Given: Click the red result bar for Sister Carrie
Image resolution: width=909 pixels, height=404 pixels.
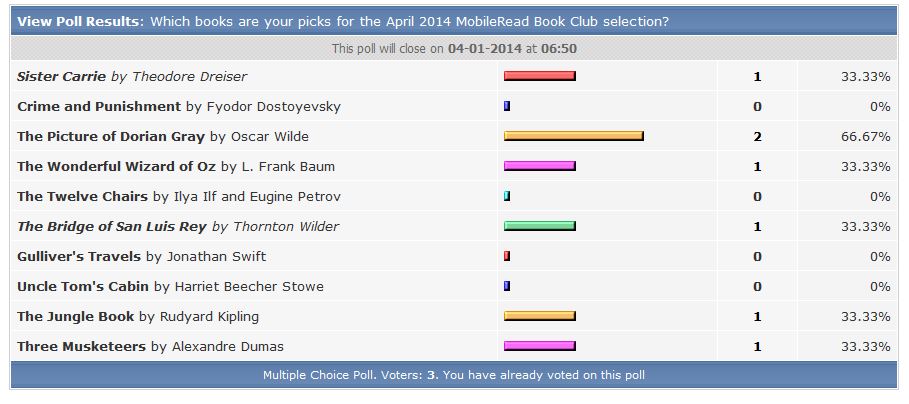Looking at the screenshot, I should tap(539, 76).
